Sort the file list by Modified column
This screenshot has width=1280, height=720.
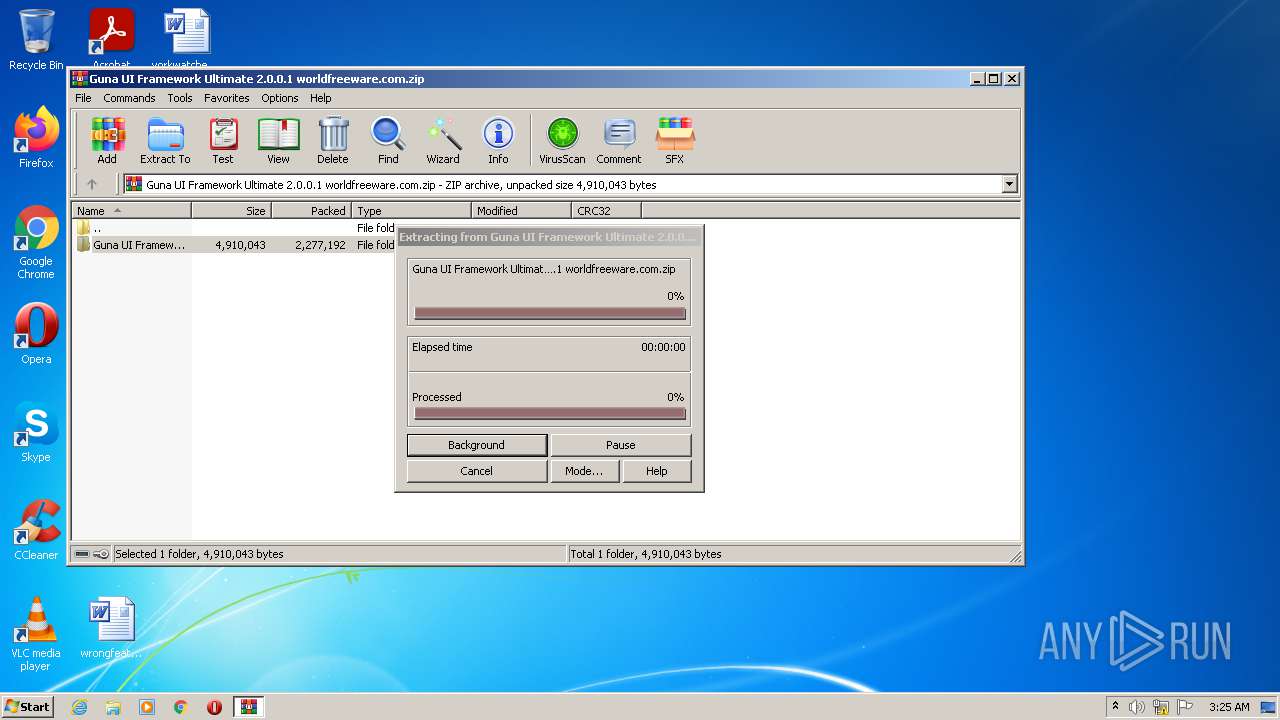click(x=521, y=210)
